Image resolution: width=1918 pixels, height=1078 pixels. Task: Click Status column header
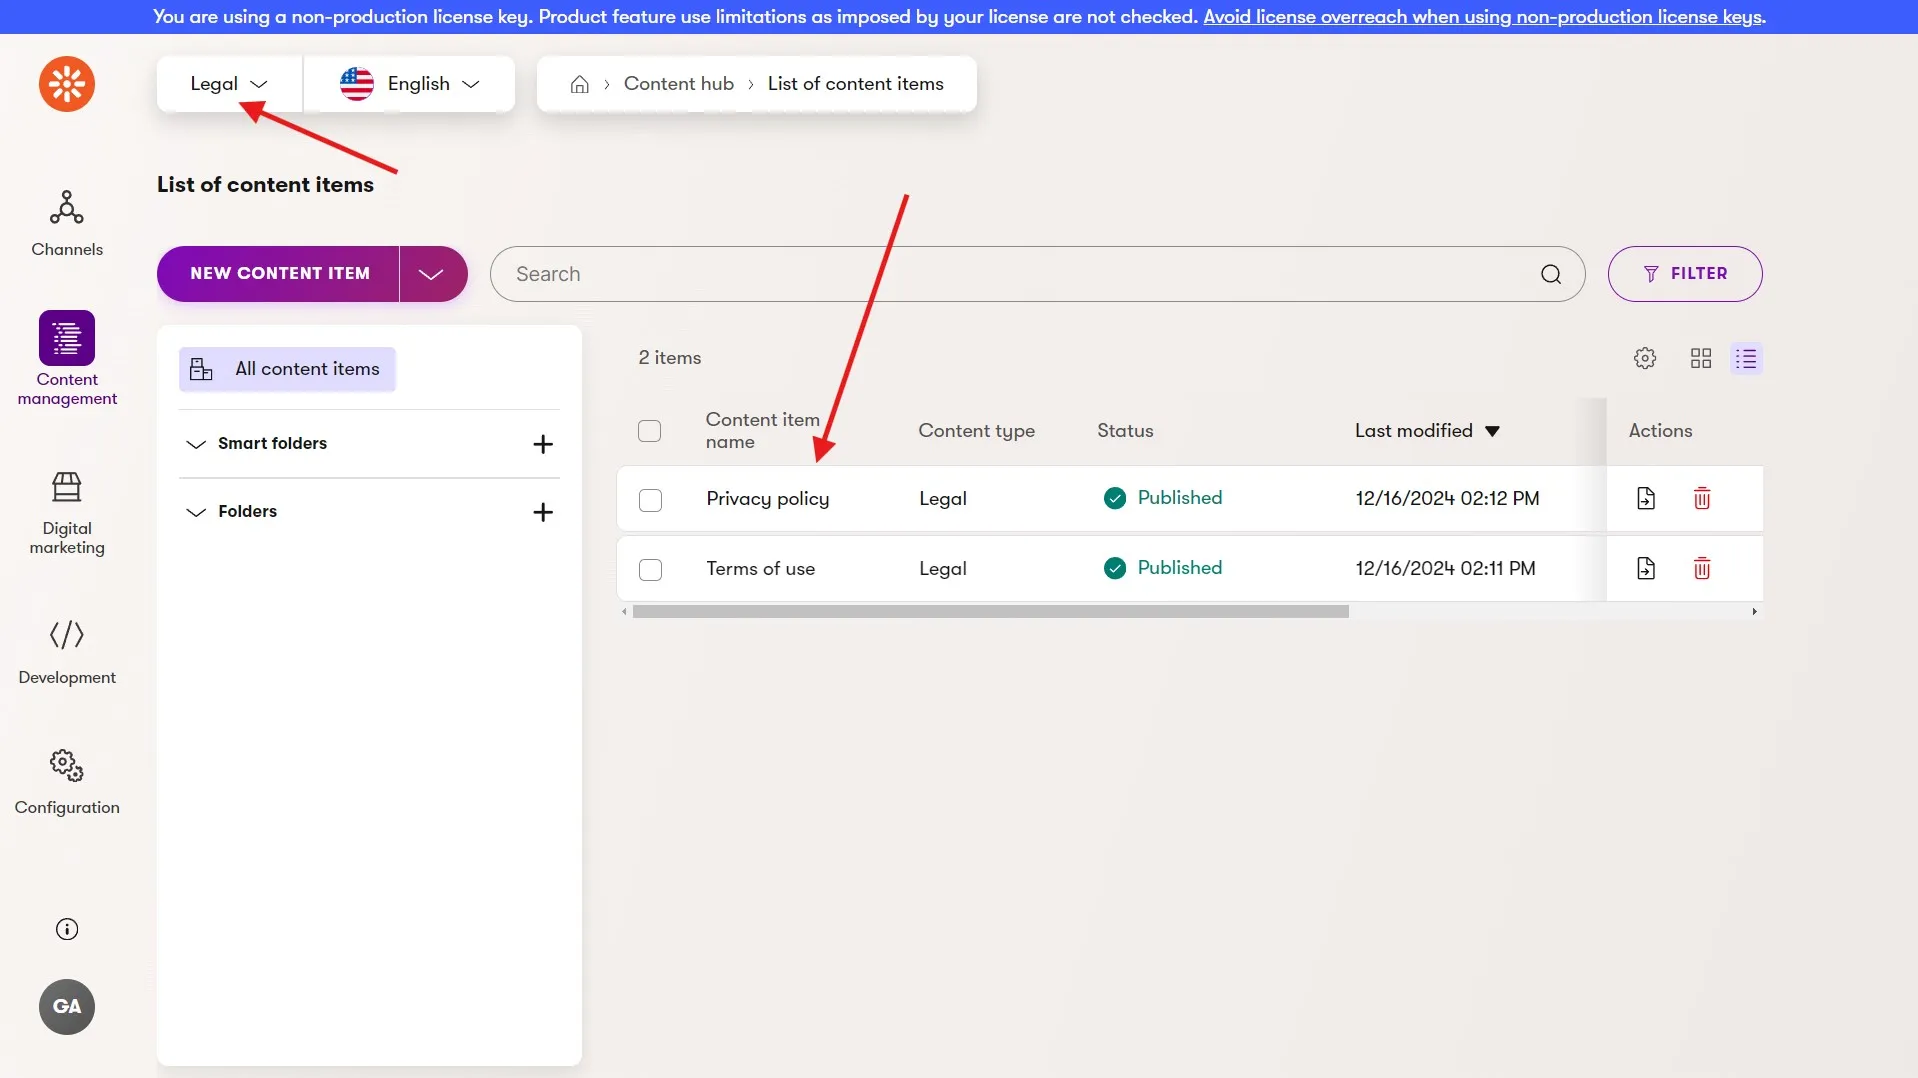pos(1125,431)
